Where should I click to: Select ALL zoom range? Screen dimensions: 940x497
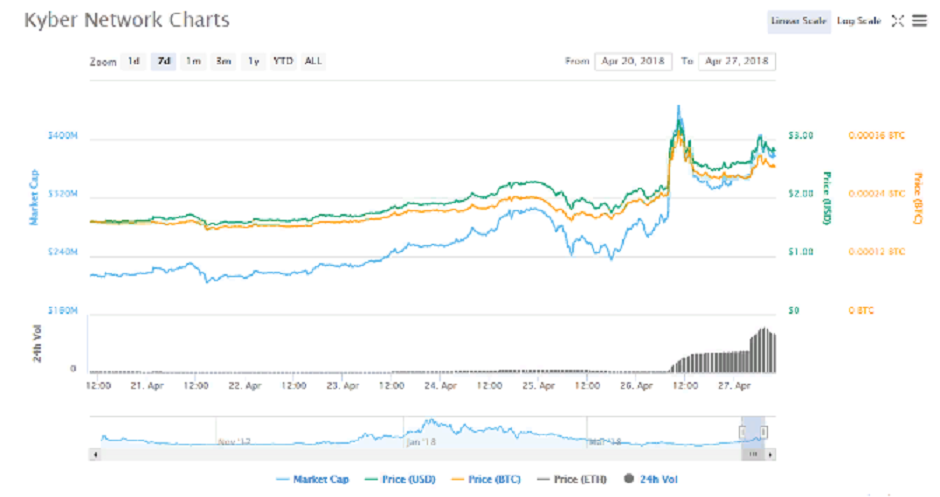[x=313, y=61]
